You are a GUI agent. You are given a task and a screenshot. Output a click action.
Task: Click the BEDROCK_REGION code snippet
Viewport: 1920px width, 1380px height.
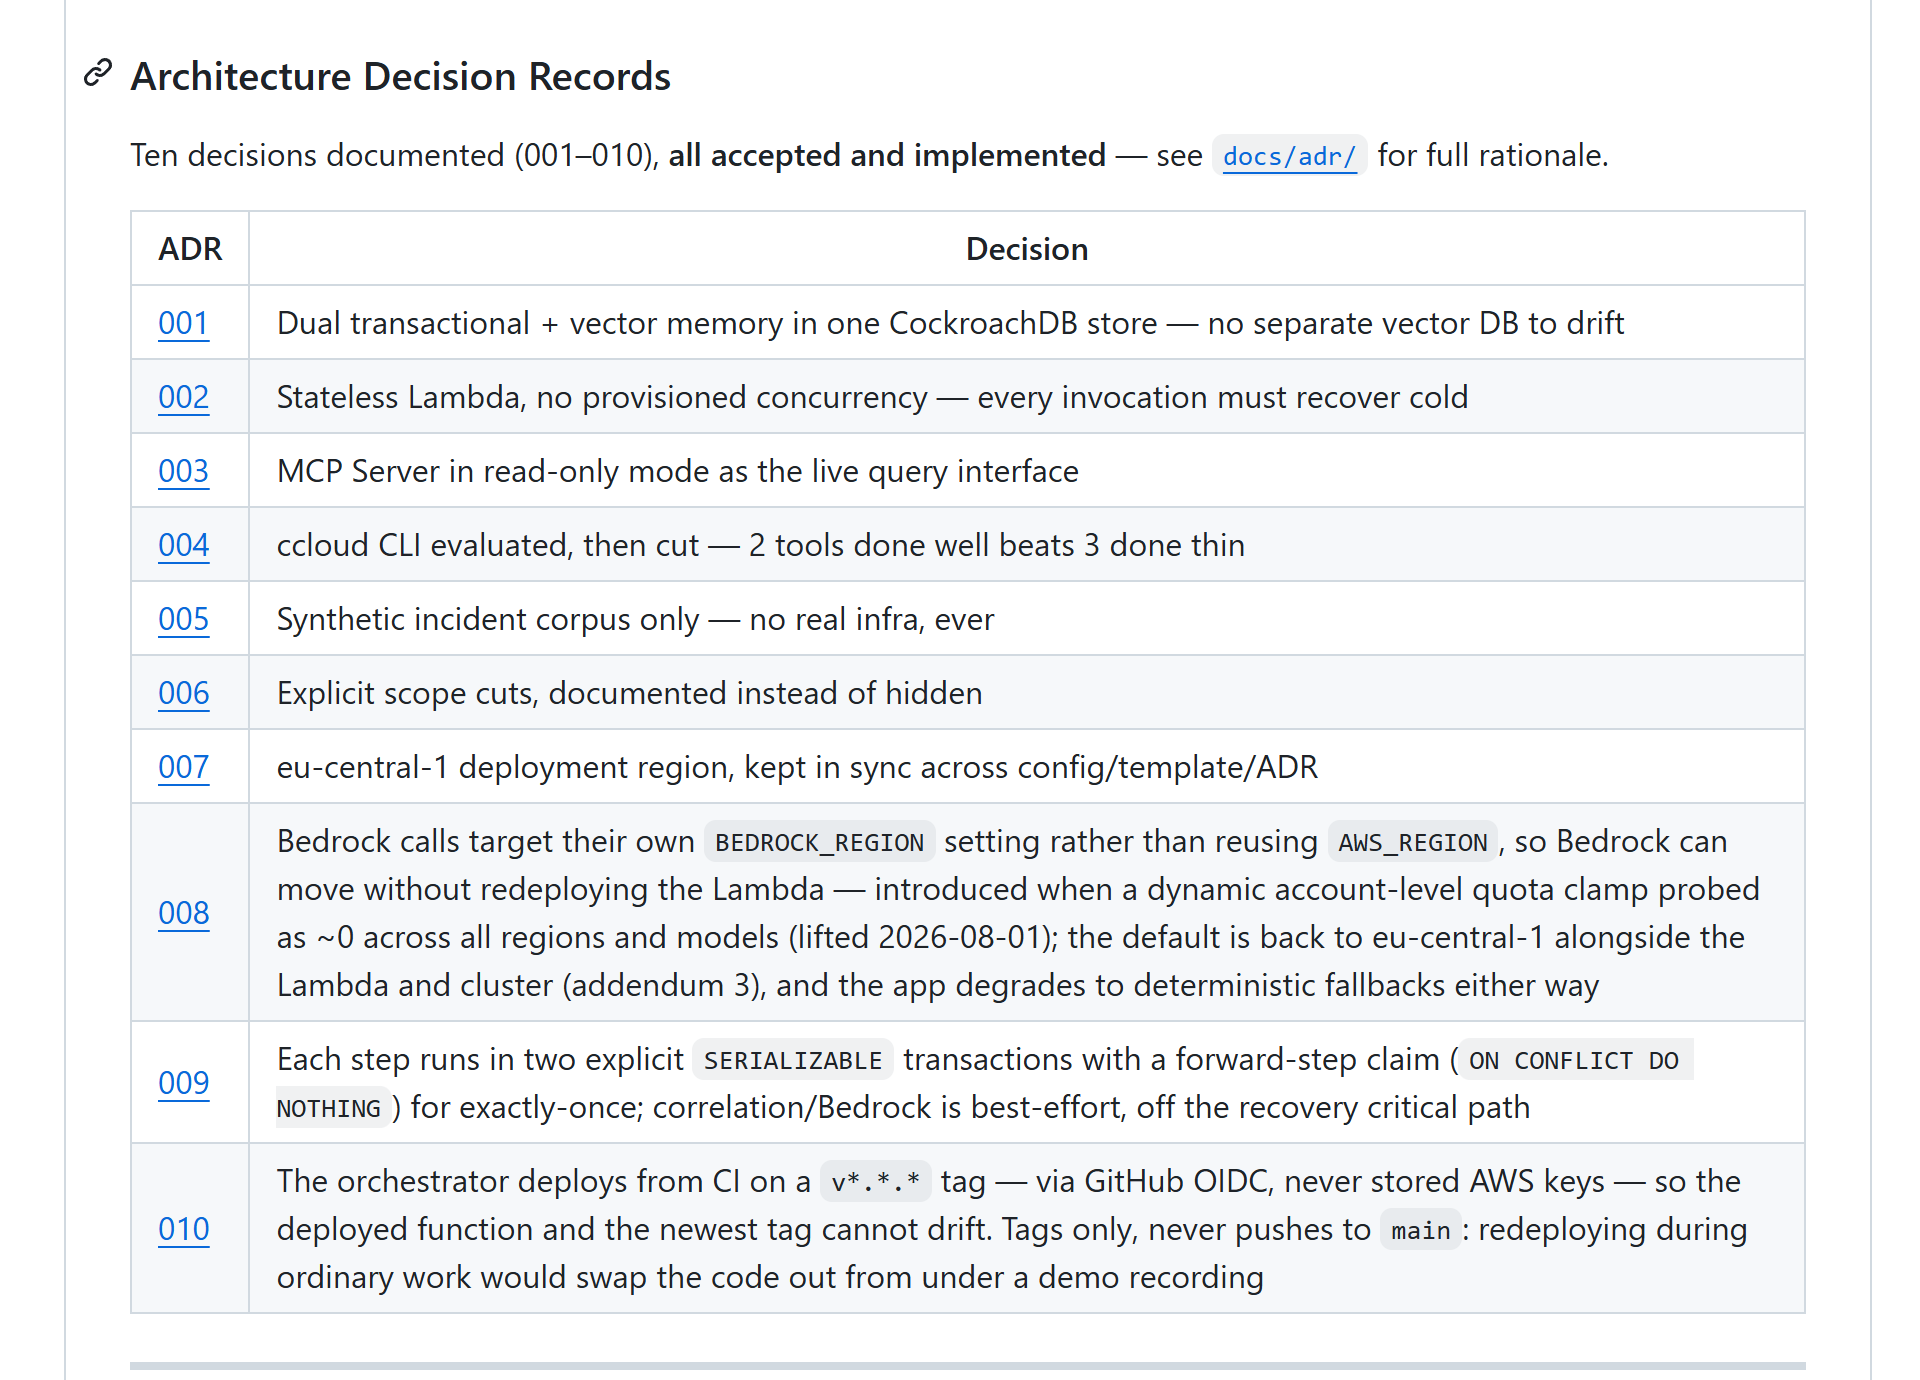tap(820, 842)
